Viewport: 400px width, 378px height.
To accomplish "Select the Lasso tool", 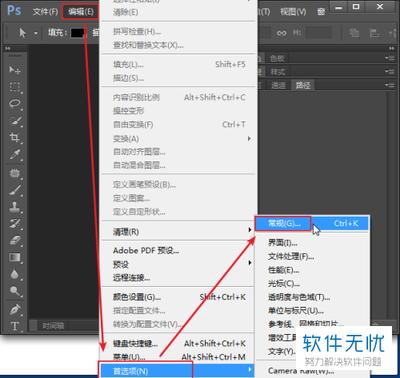I will pos(15,104).
